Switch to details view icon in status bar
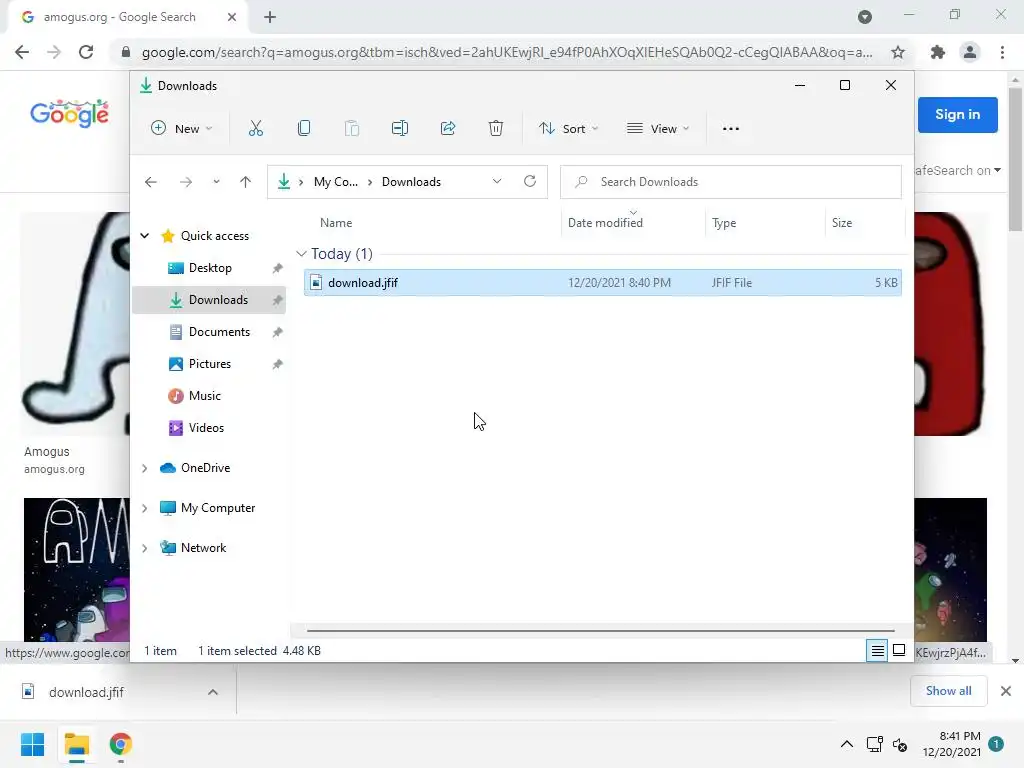The image size is (1024, 768). click(x=877, y=650)
